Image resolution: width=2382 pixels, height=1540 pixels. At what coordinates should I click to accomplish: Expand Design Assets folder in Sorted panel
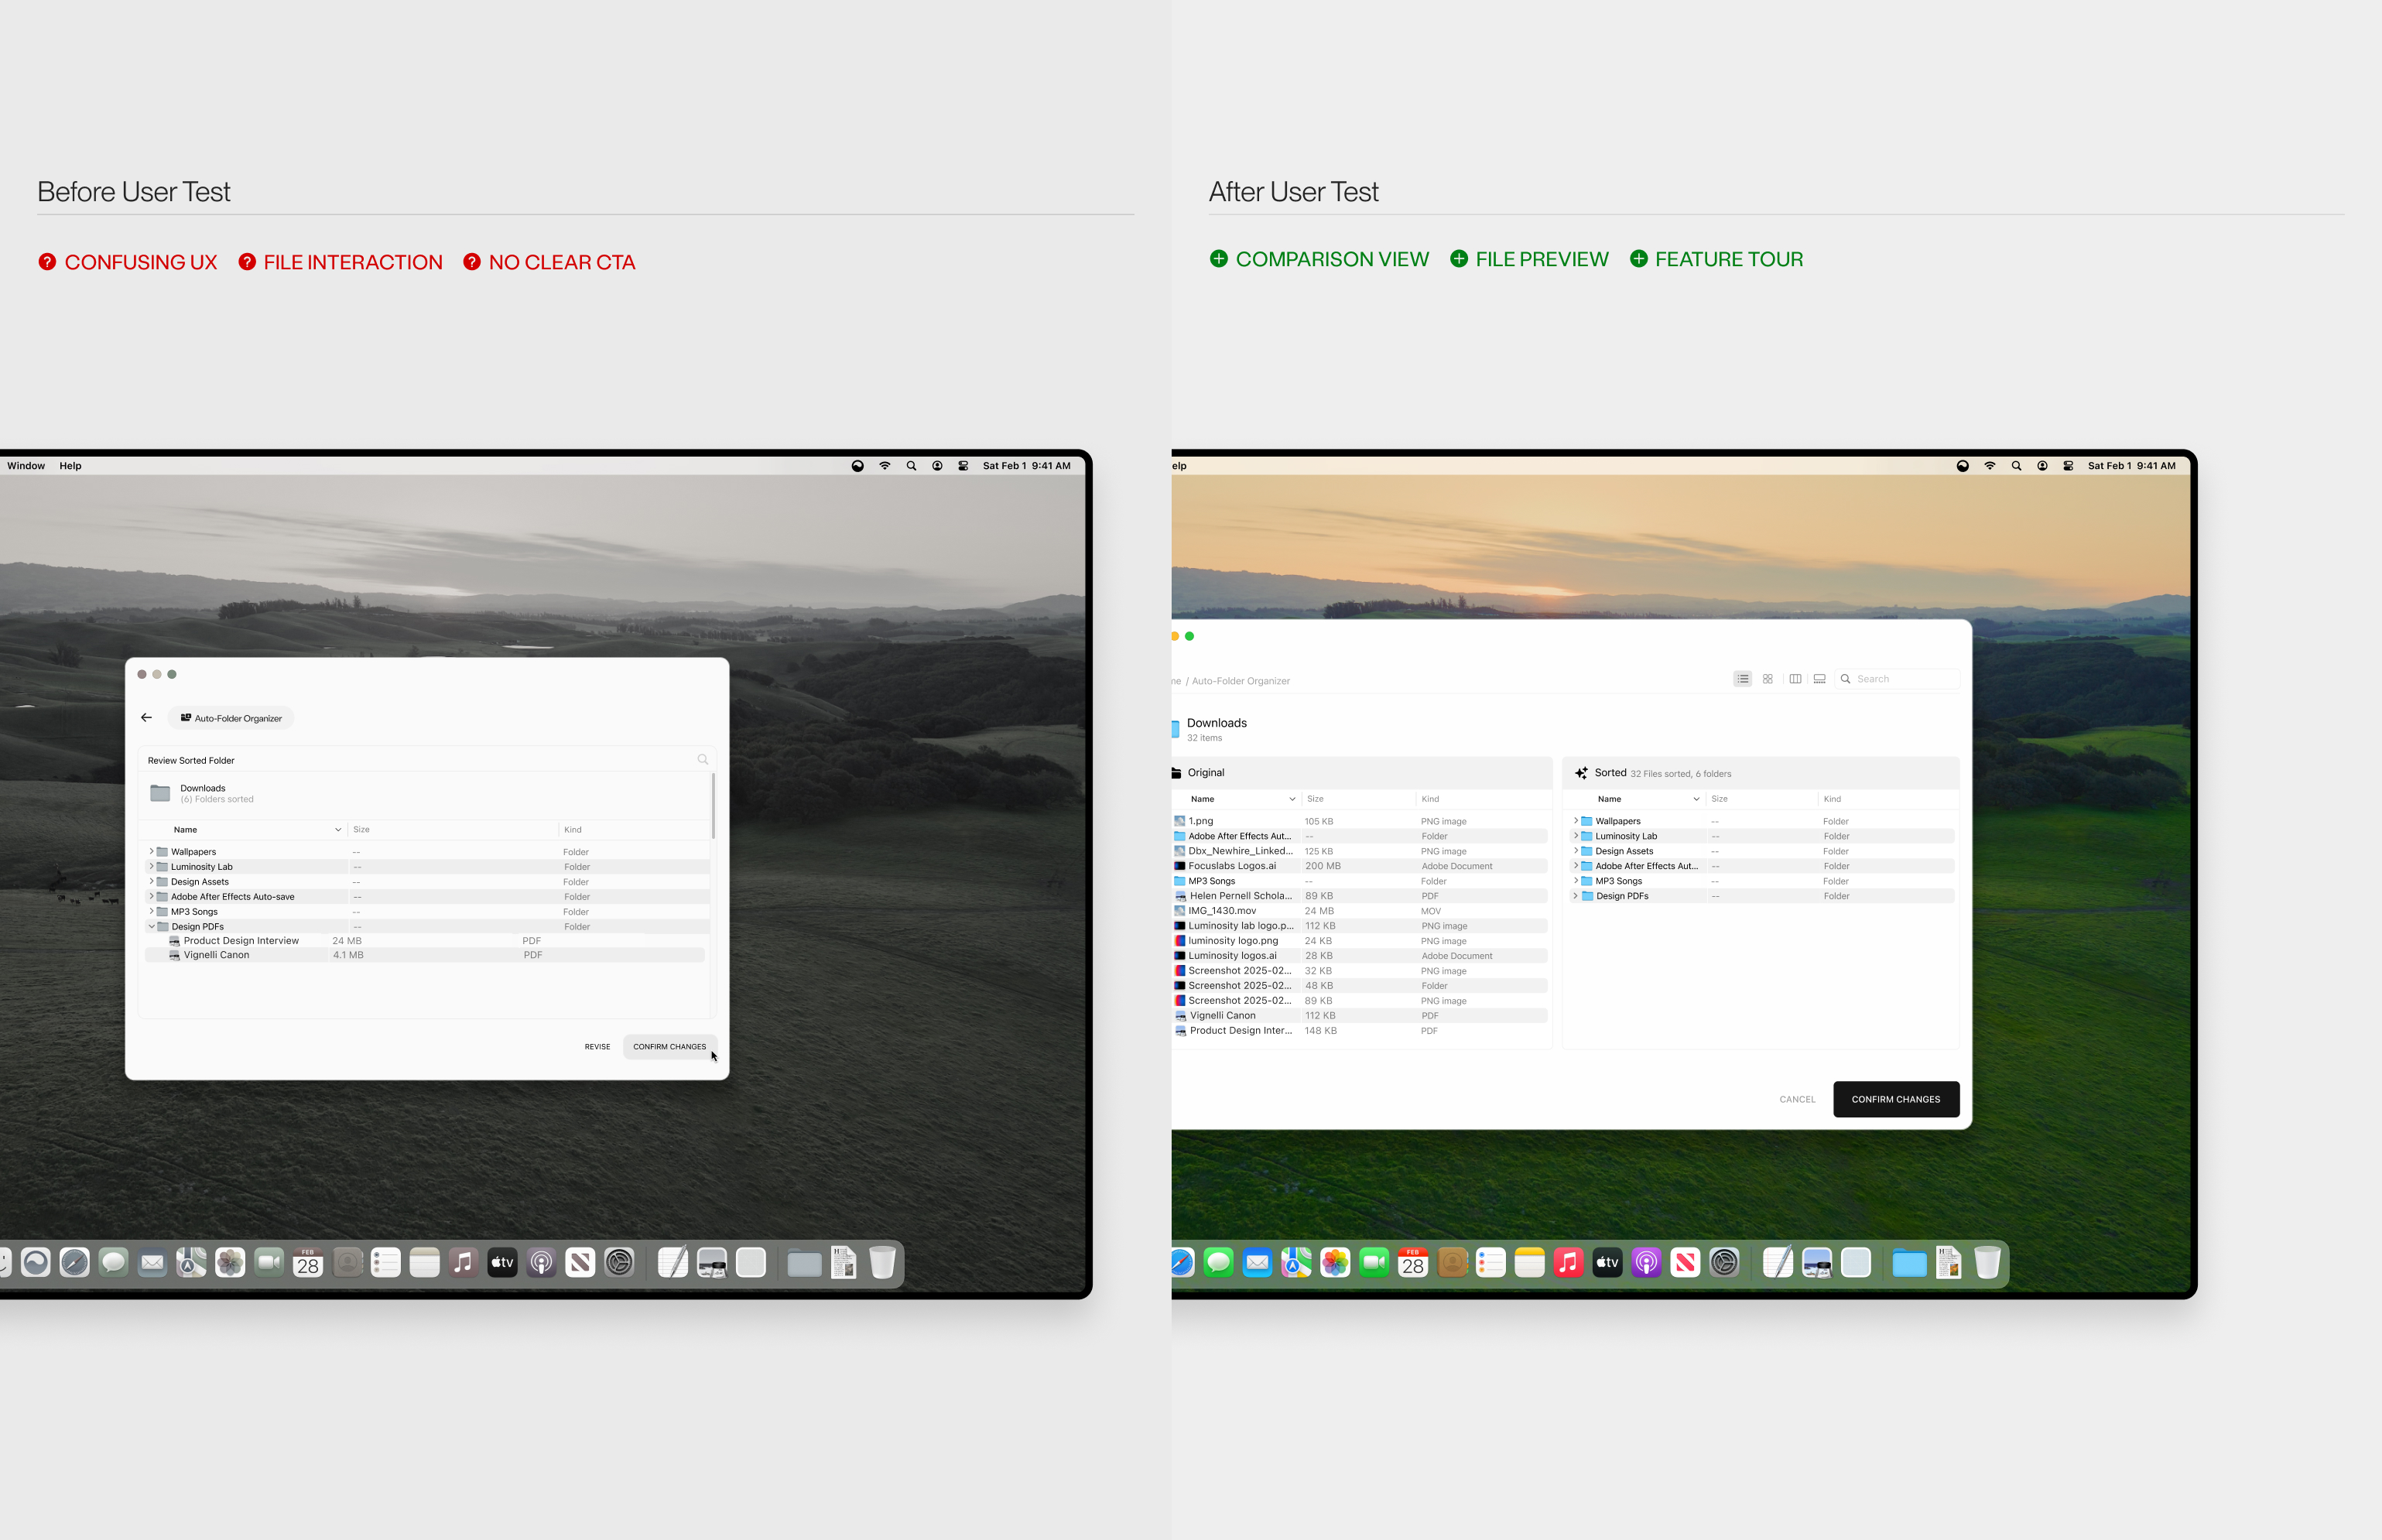point(1576,851)
